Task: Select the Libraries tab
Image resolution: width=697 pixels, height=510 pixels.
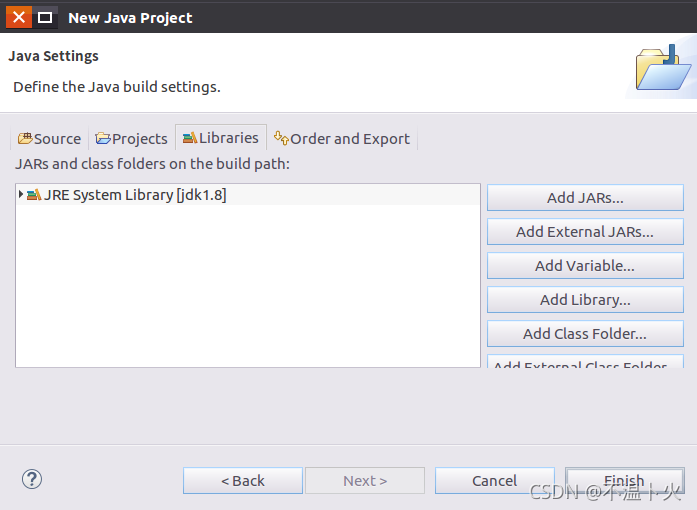Action: pos(221,138)
